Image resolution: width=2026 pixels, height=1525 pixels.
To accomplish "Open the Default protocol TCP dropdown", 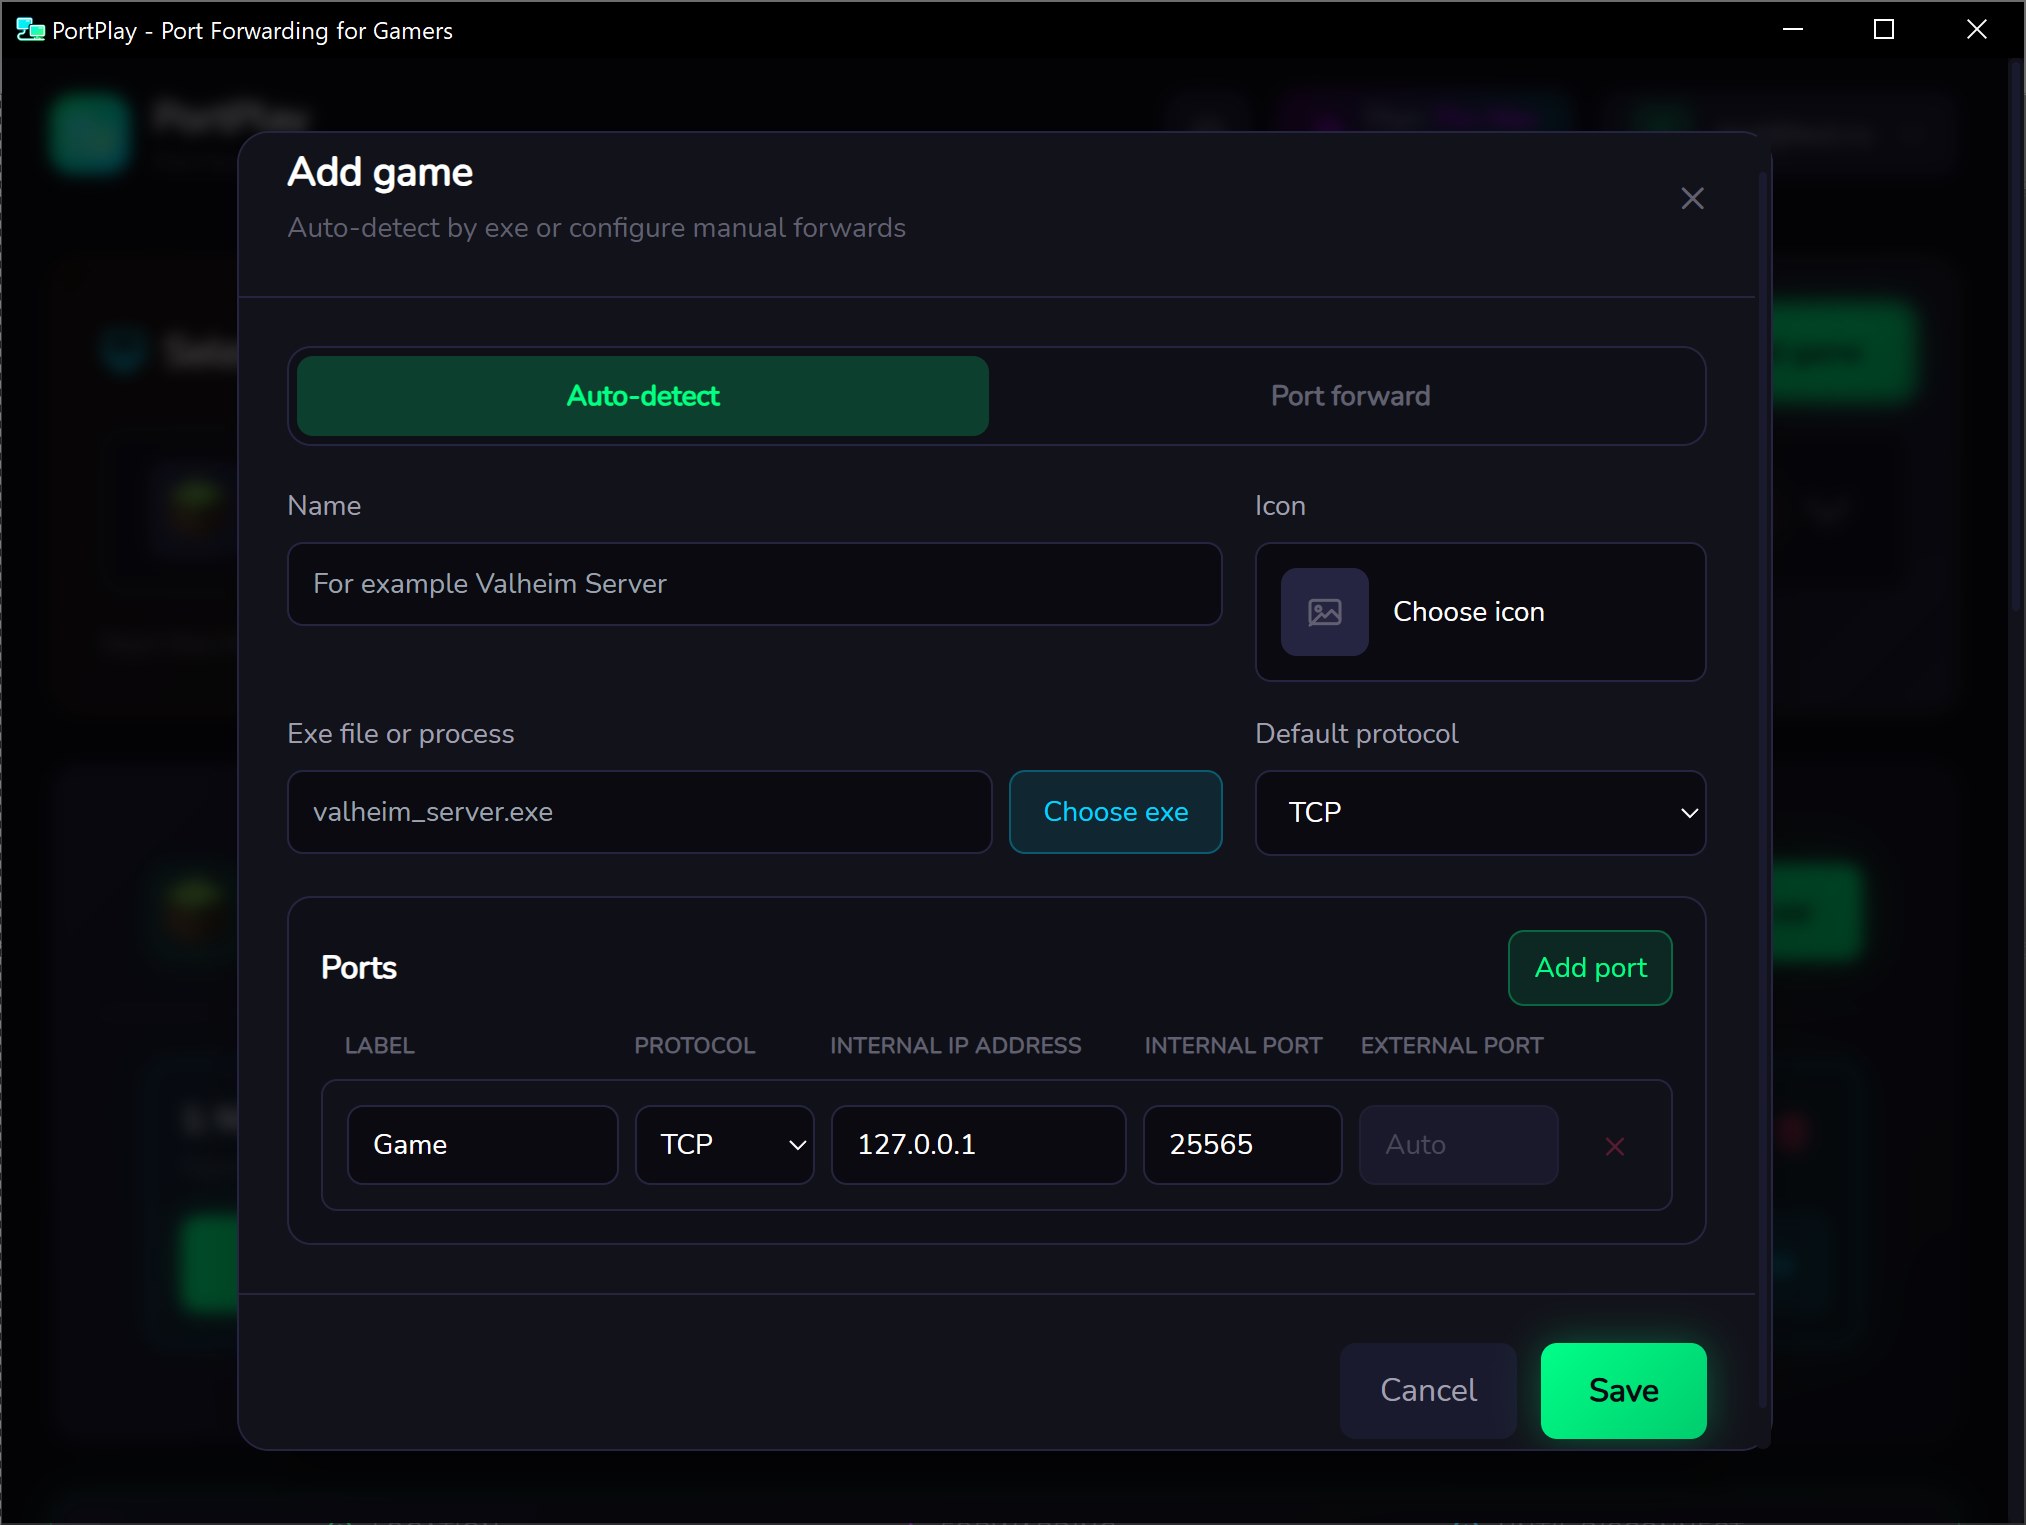I will click(1480, 812).
